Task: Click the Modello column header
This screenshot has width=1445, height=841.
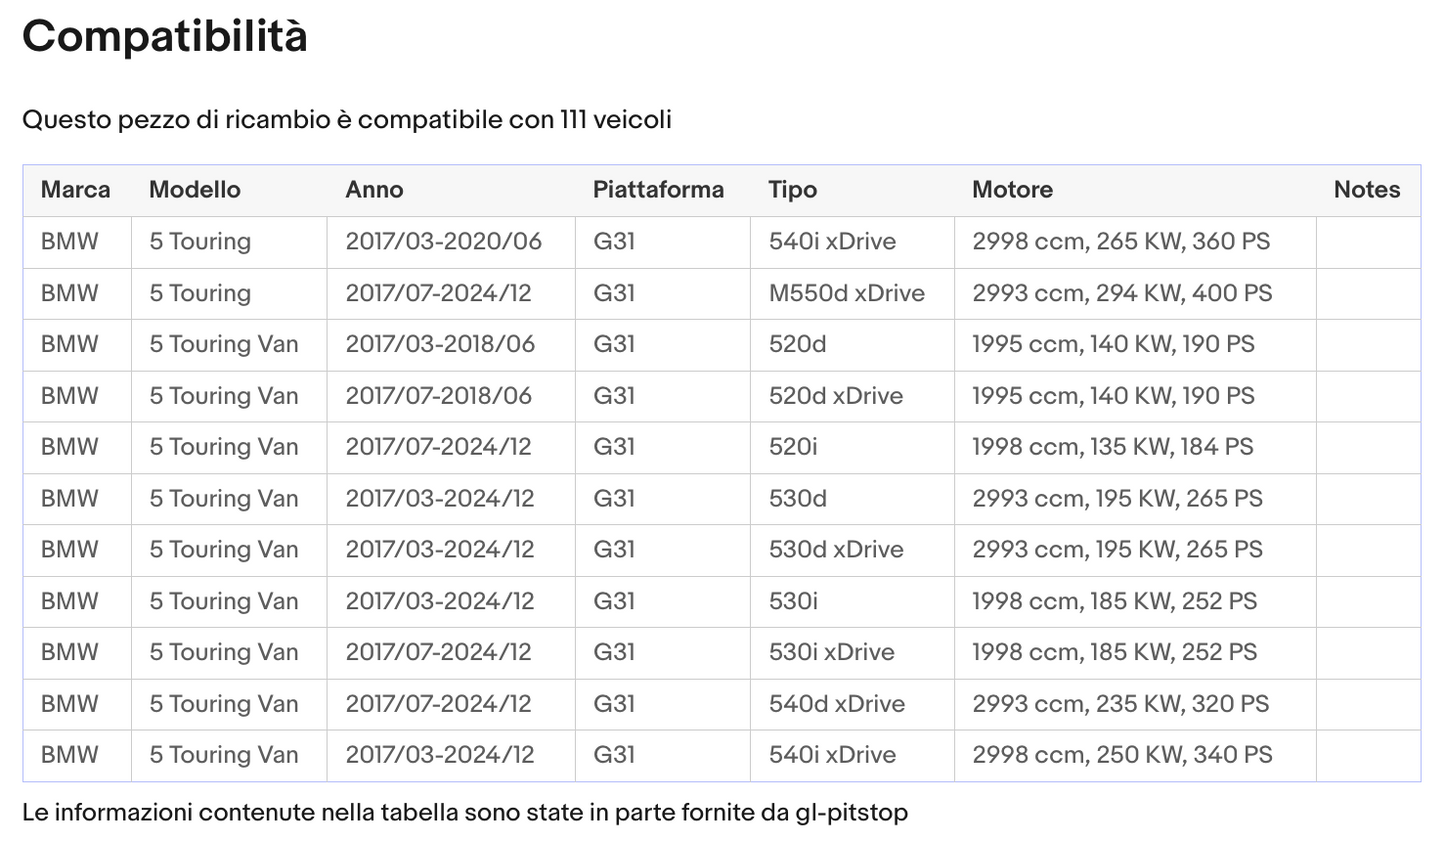Action: click(195, 190)
